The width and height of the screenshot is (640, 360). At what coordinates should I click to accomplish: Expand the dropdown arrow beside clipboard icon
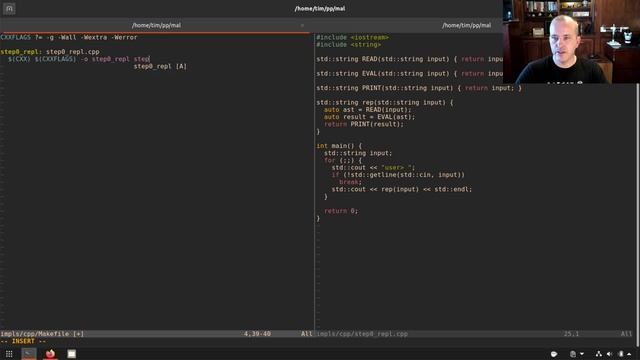click(x=582, y=354)
